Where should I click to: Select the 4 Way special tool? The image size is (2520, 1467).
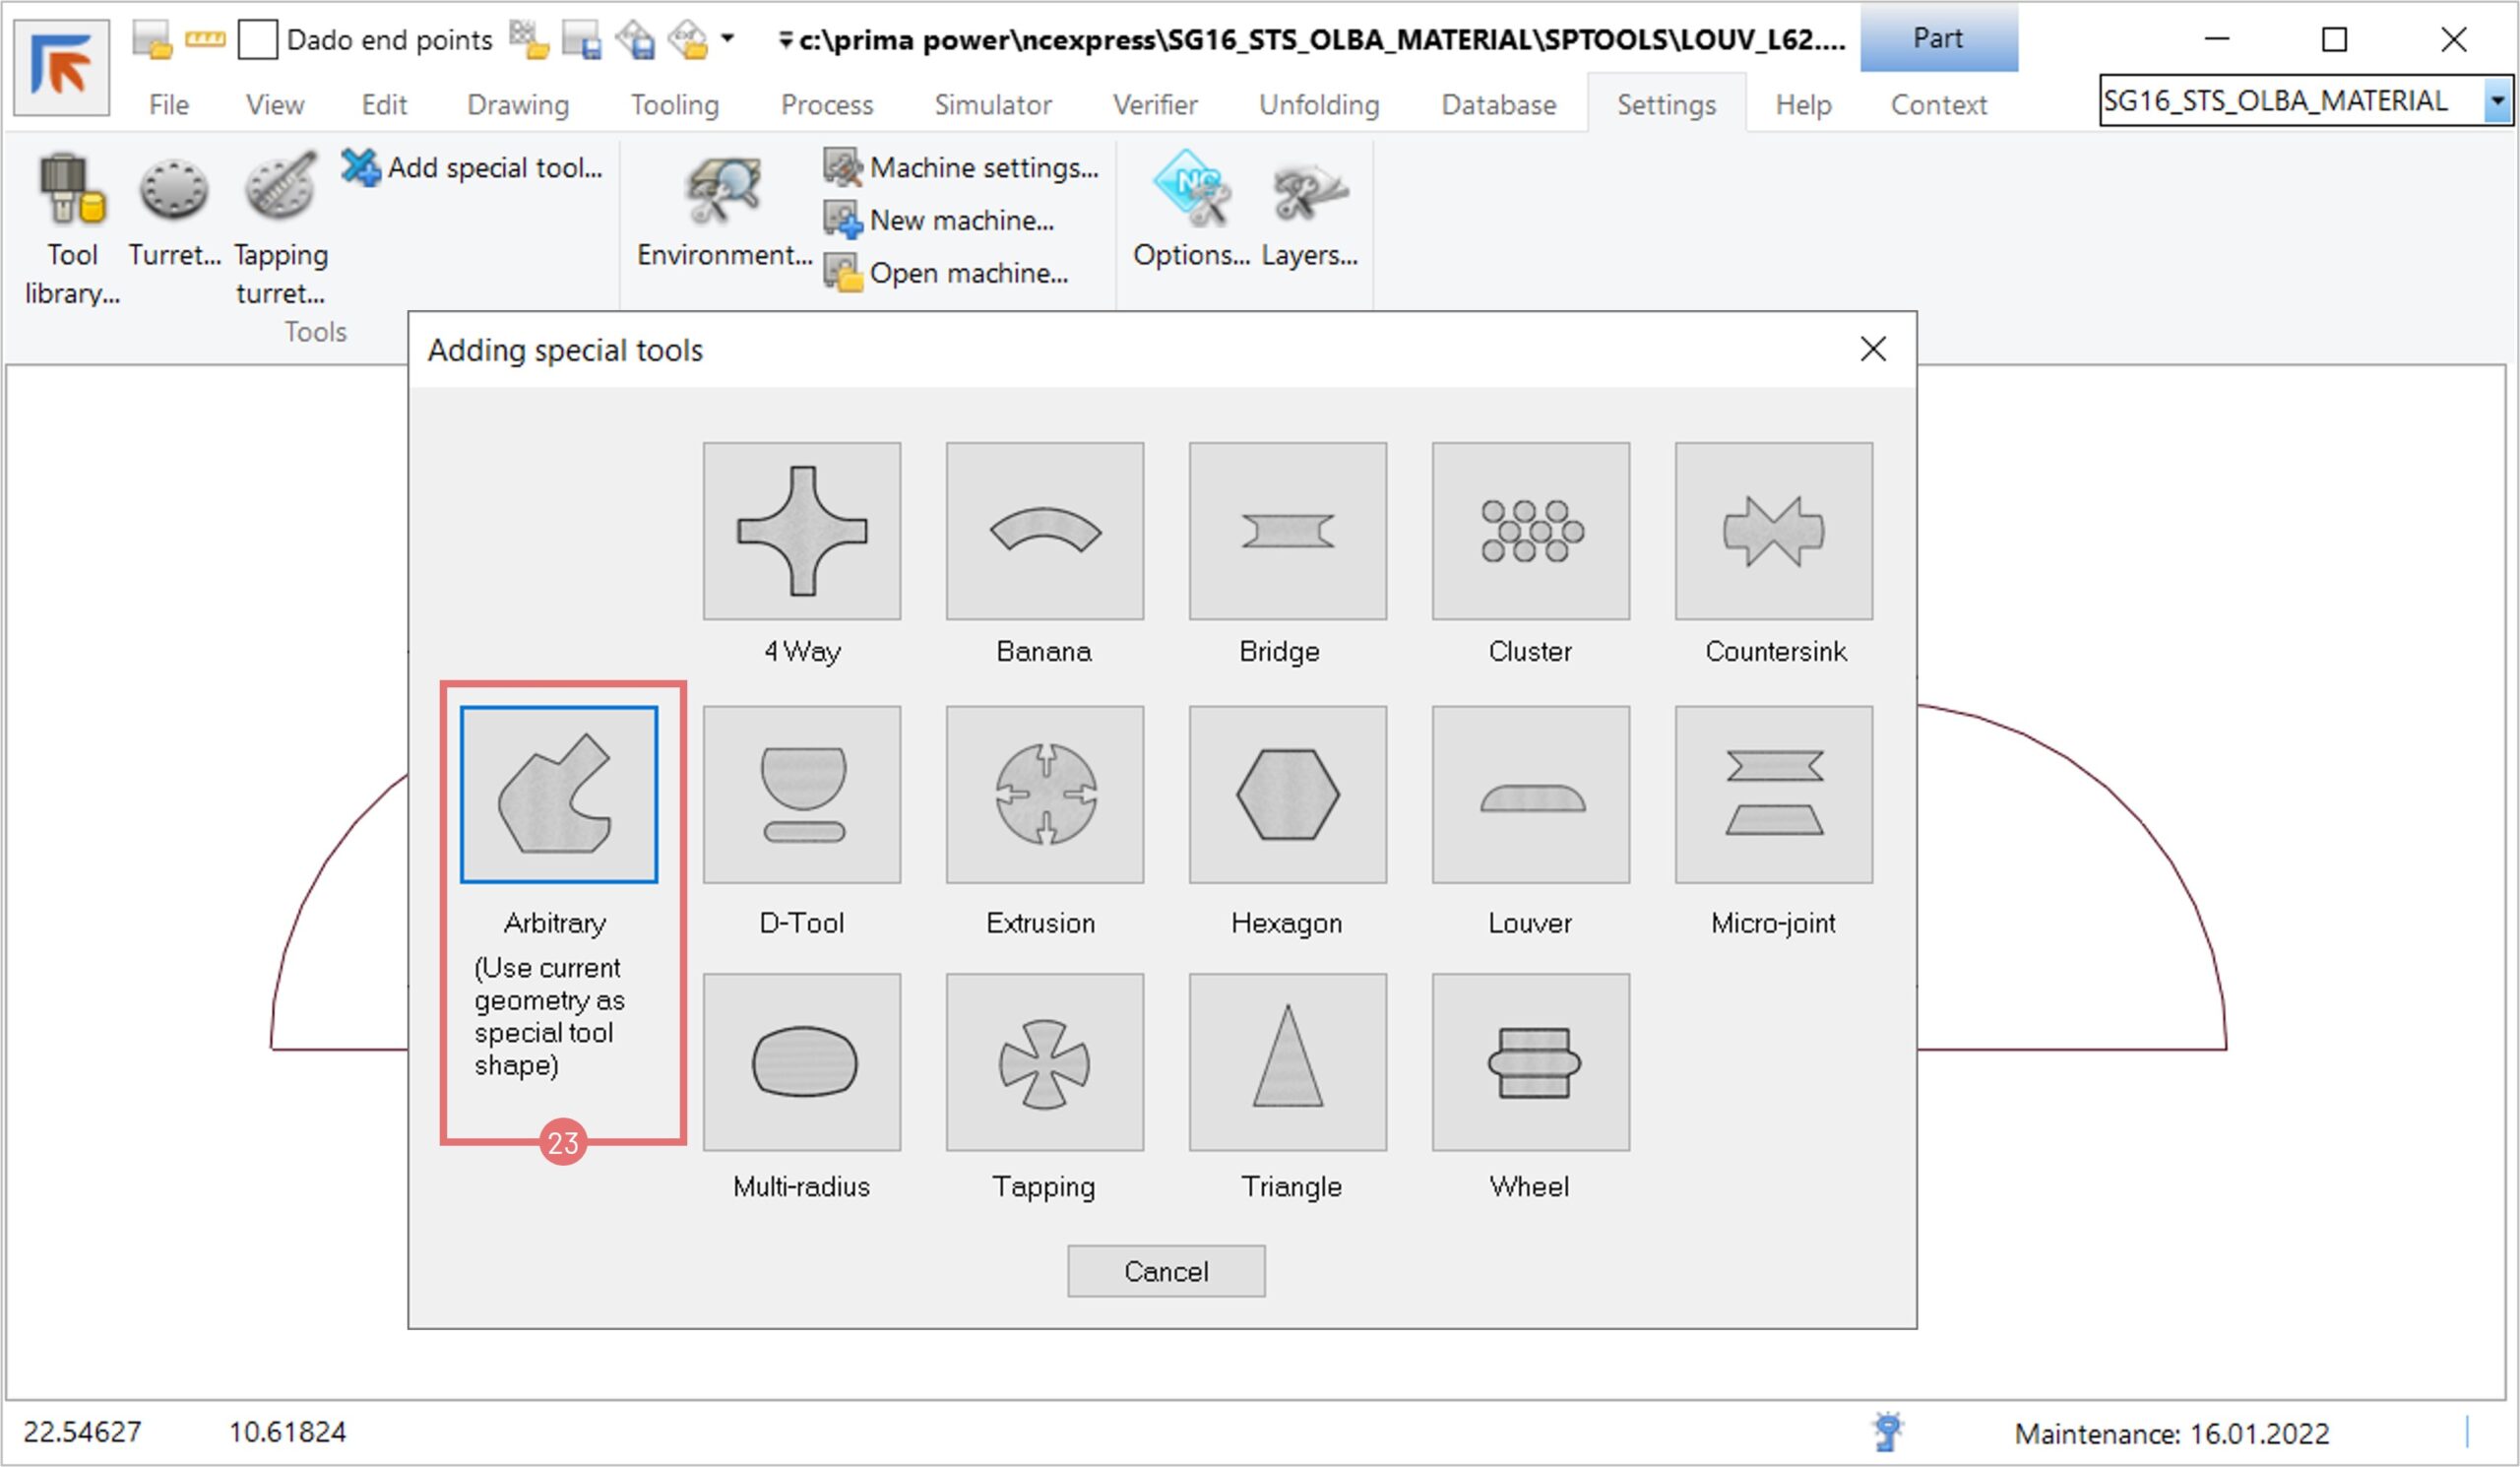pos(801,531)
